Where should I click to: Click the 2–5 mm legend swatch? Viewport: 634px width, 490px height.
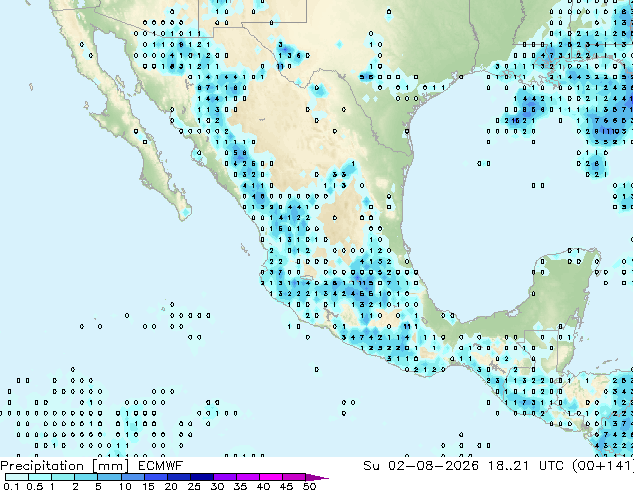click(87, 477)
